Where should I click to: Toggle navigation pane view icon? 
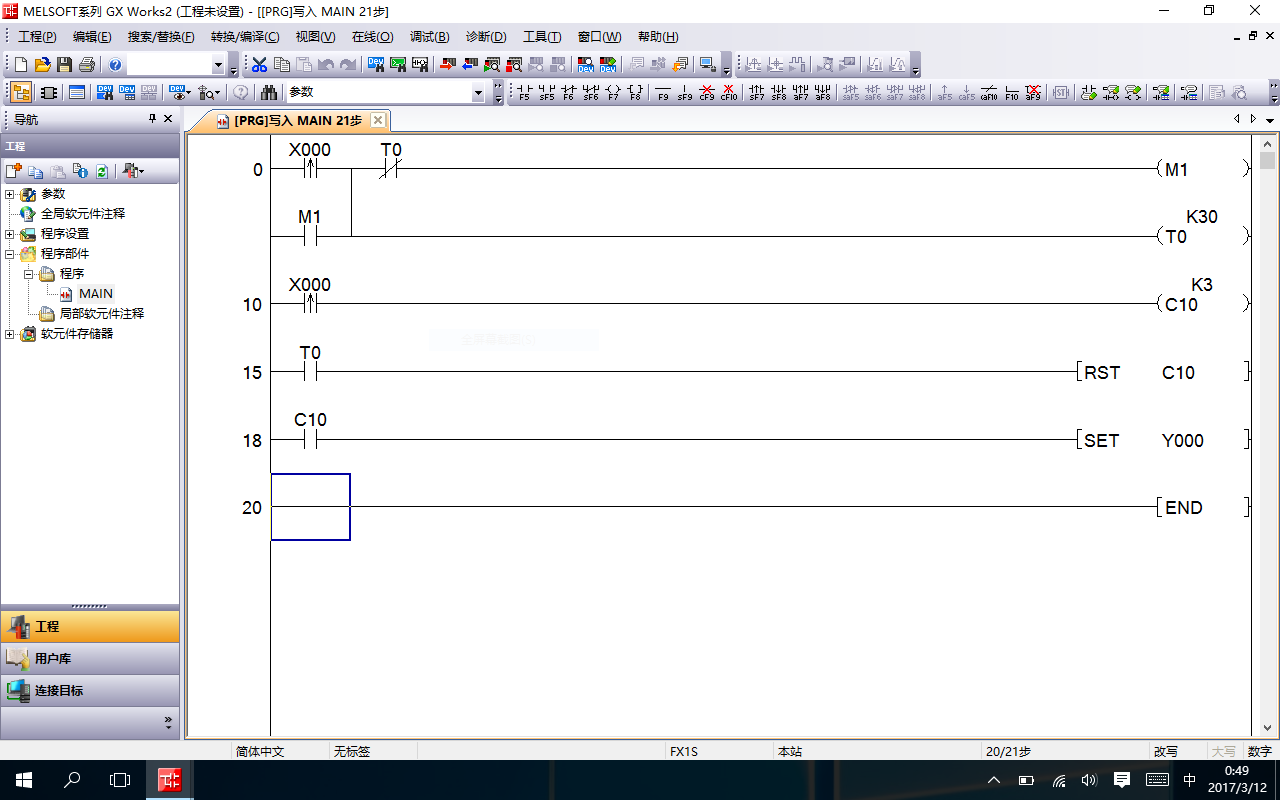(x=20, y=93)
